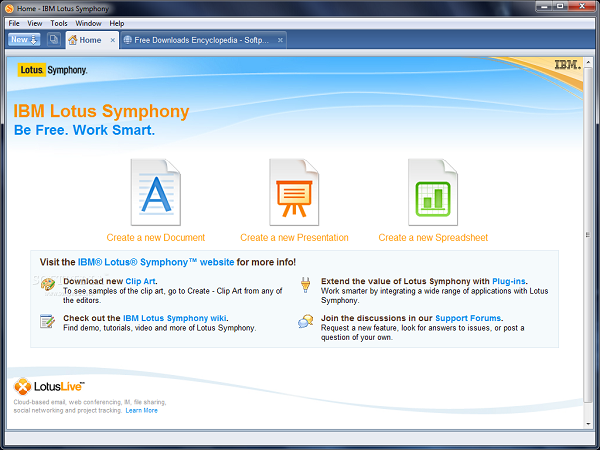Close the Lotus Symphony window
The width and height of the screenshot is (600, 450).
[582, 7]
